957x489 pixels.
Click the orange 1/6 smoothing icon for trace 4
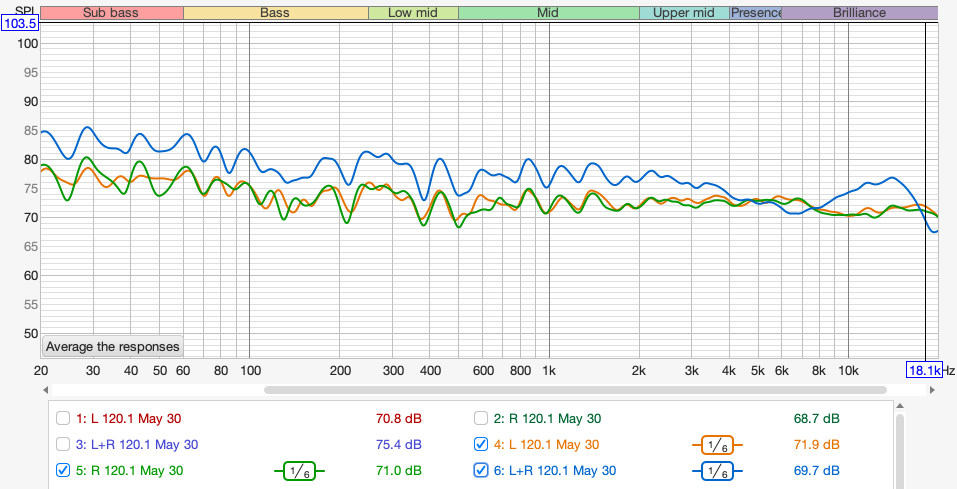pyautogui.click(x=716, y=445)
